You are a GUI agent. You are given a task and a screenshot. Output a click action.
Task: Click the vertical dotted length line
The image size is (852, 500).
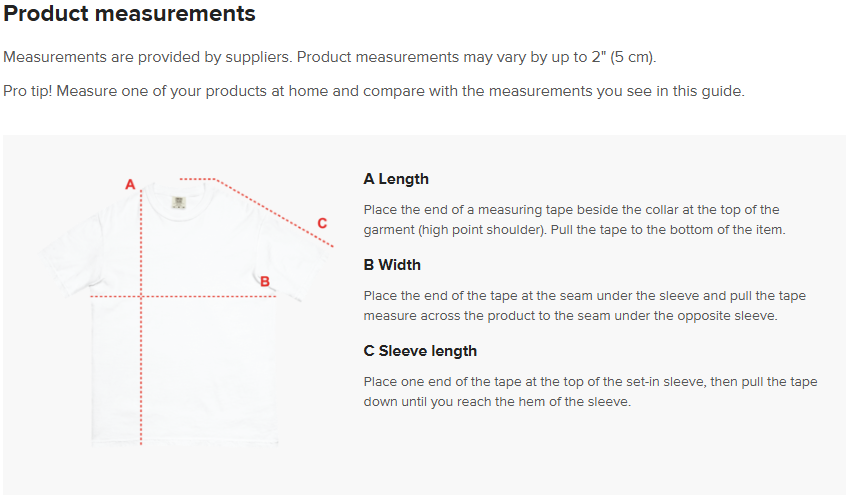[x=141, y=317]
